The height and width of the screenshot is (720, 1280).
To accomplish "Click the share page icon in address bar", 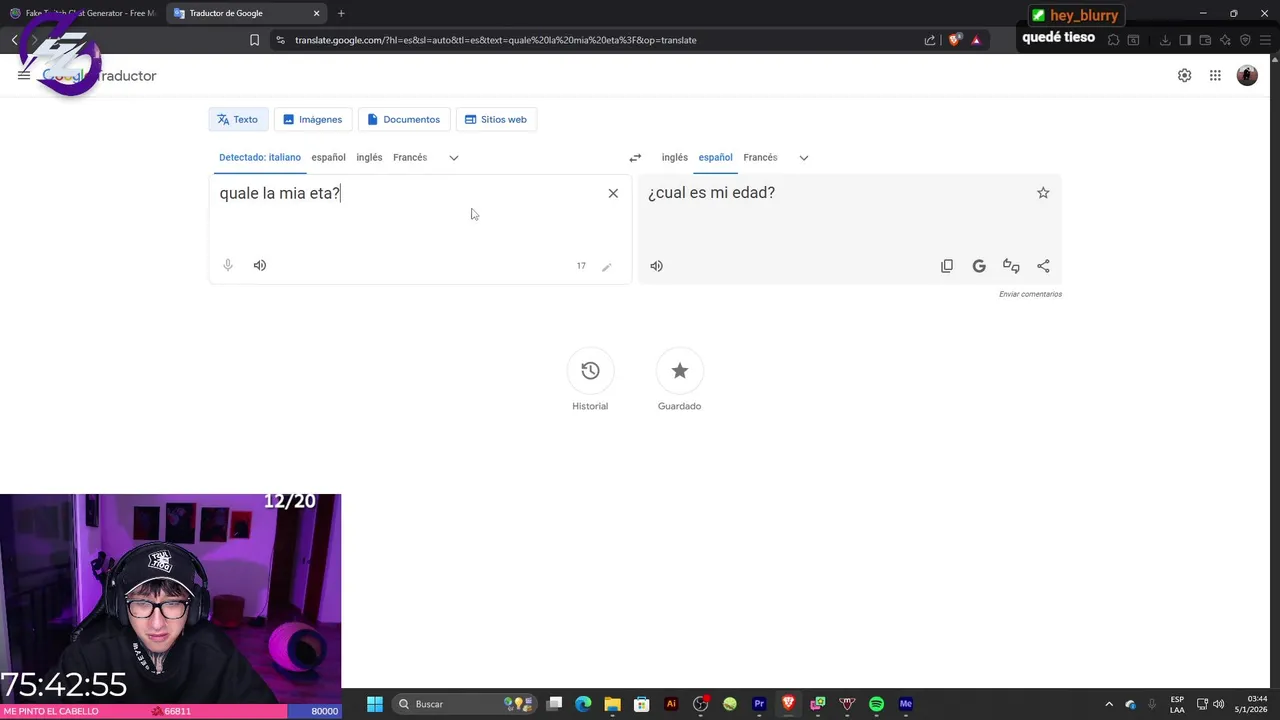I will (x=930, y=40).
